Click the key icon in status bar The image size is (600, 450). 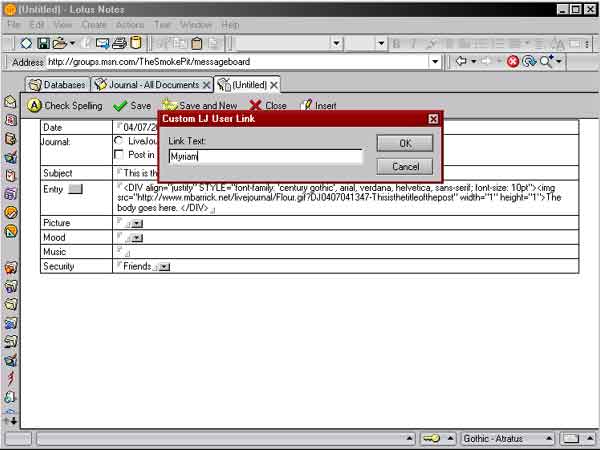click(x=431, y=439)
